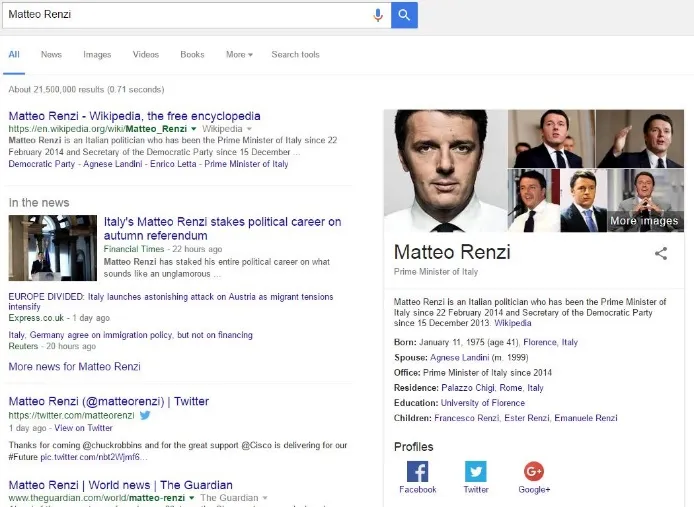
Task: Click the voice search microphone icon
Action: [x=378, y=15]
